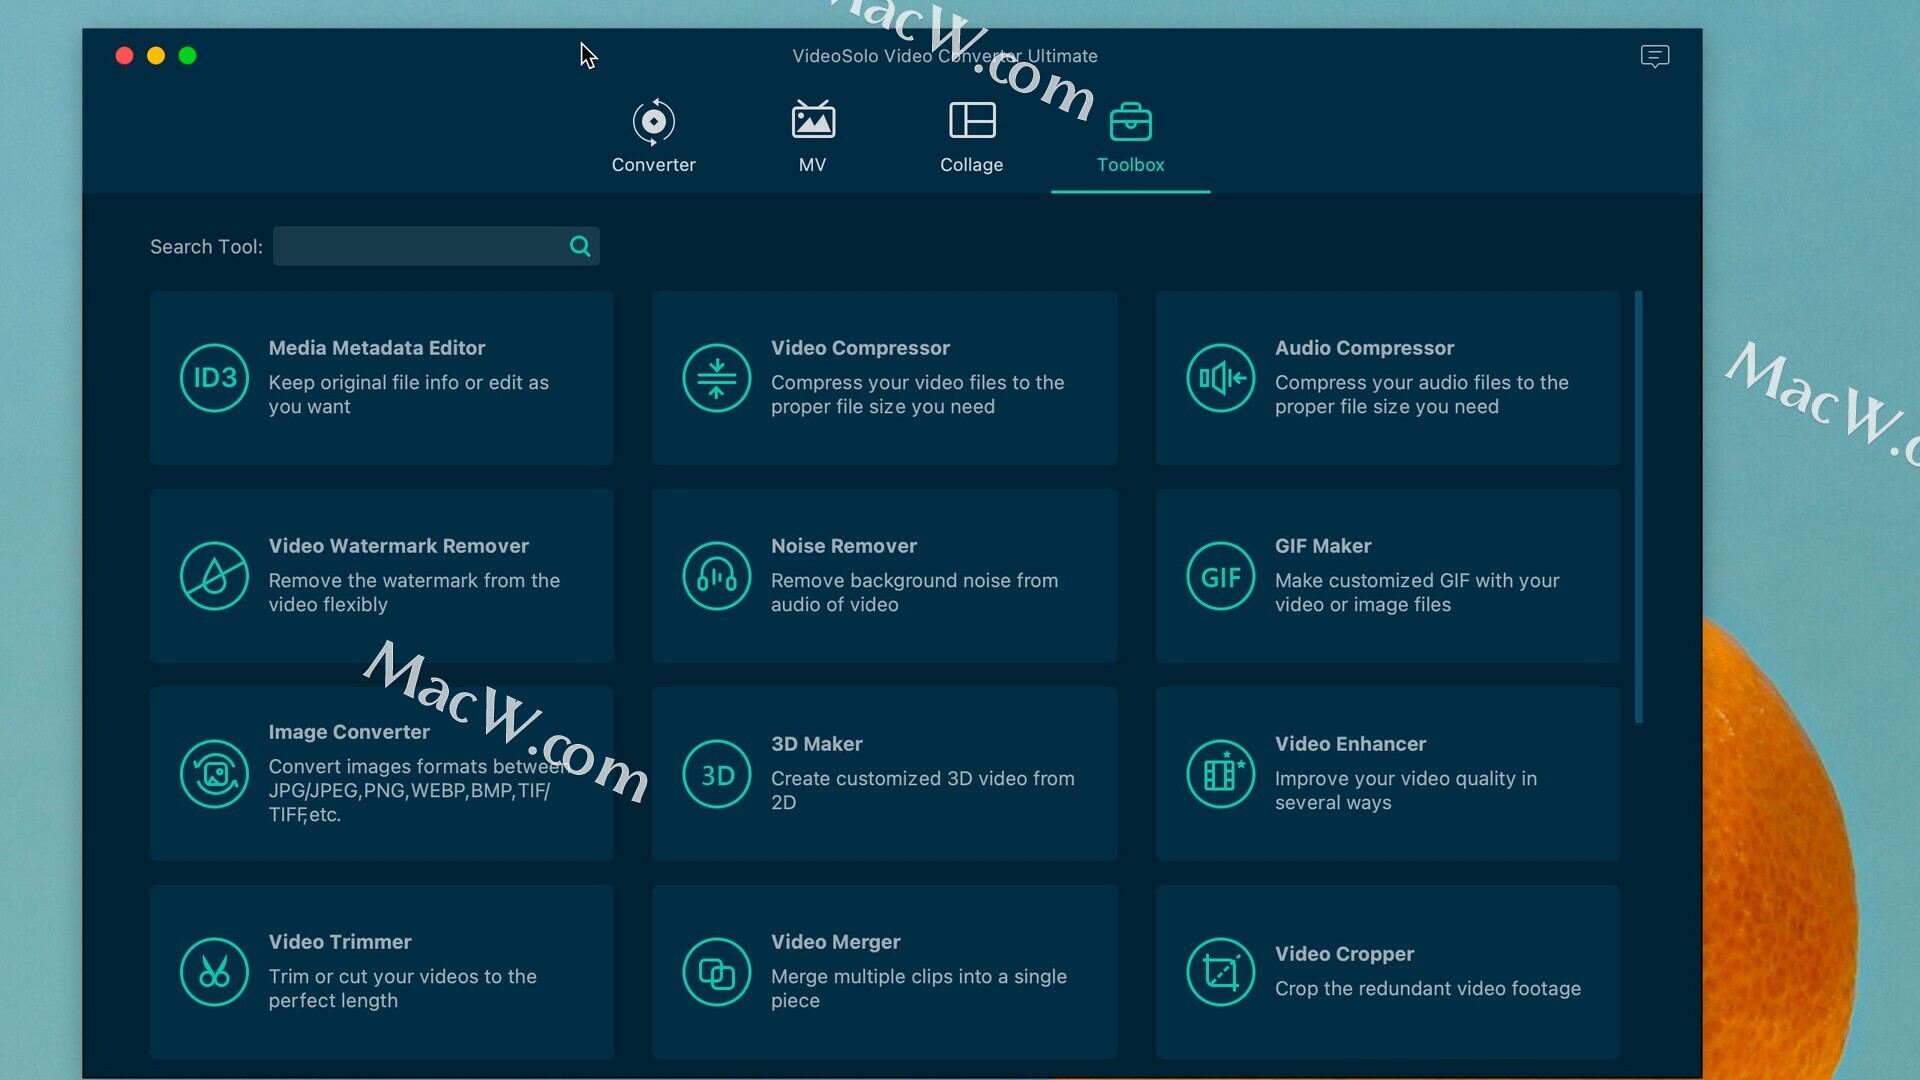Click 'Create customized 3D video' description
Screen dimensions: 1920x1080
[x=922, y=791]
